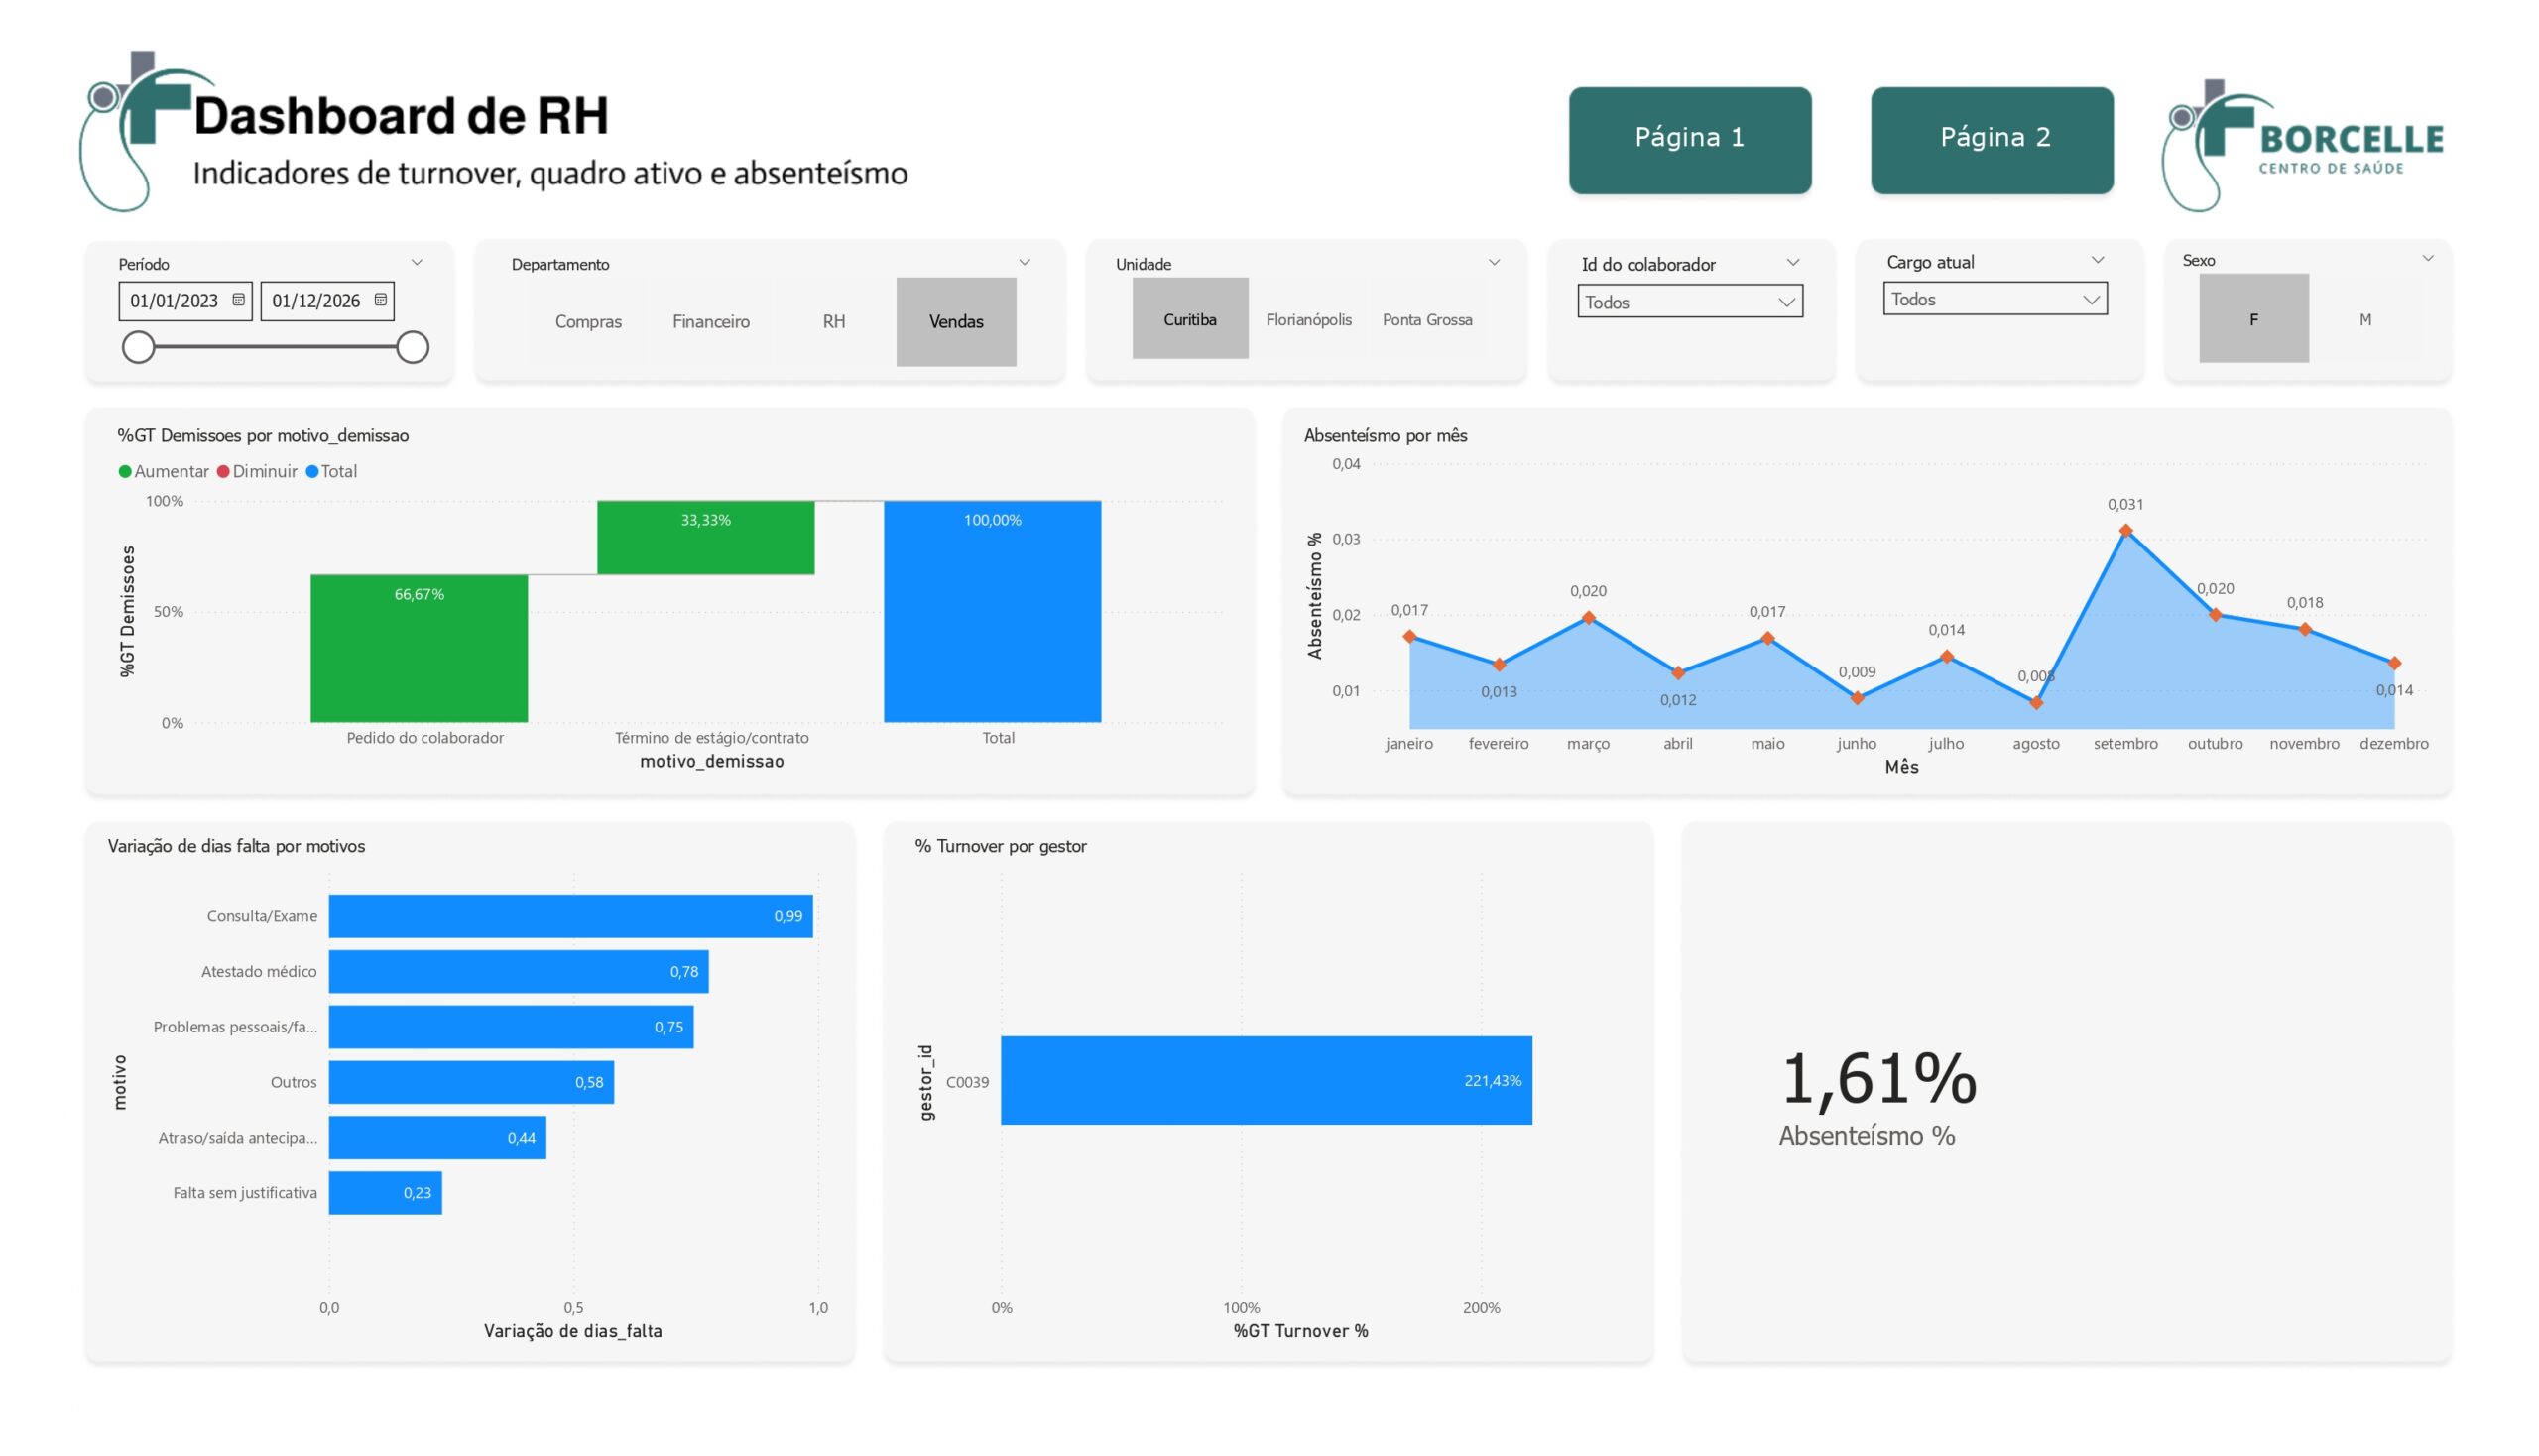Toggle the Curitiba unit filter
This screenshot has height=1456, width=2539.
pos(1189,320)
